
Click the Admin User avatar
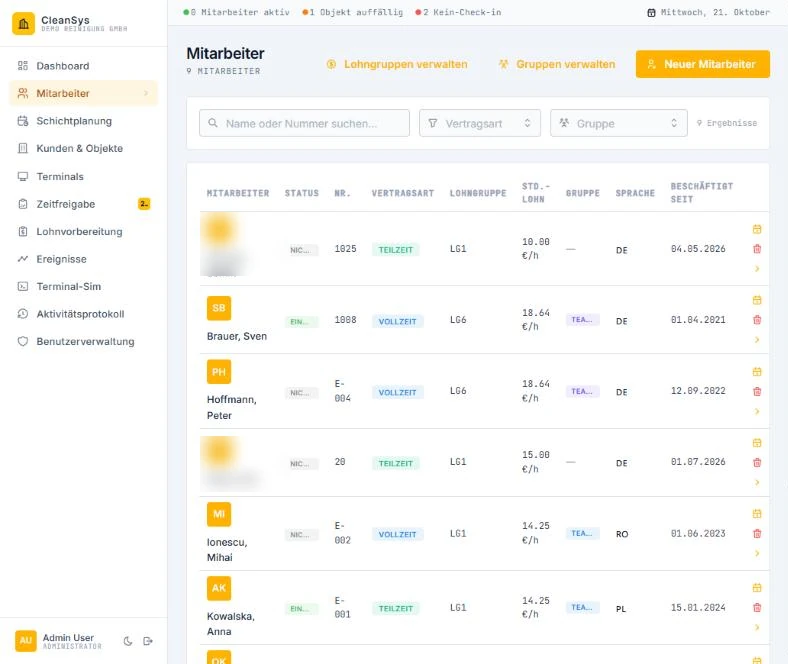(x=26, y=641)
